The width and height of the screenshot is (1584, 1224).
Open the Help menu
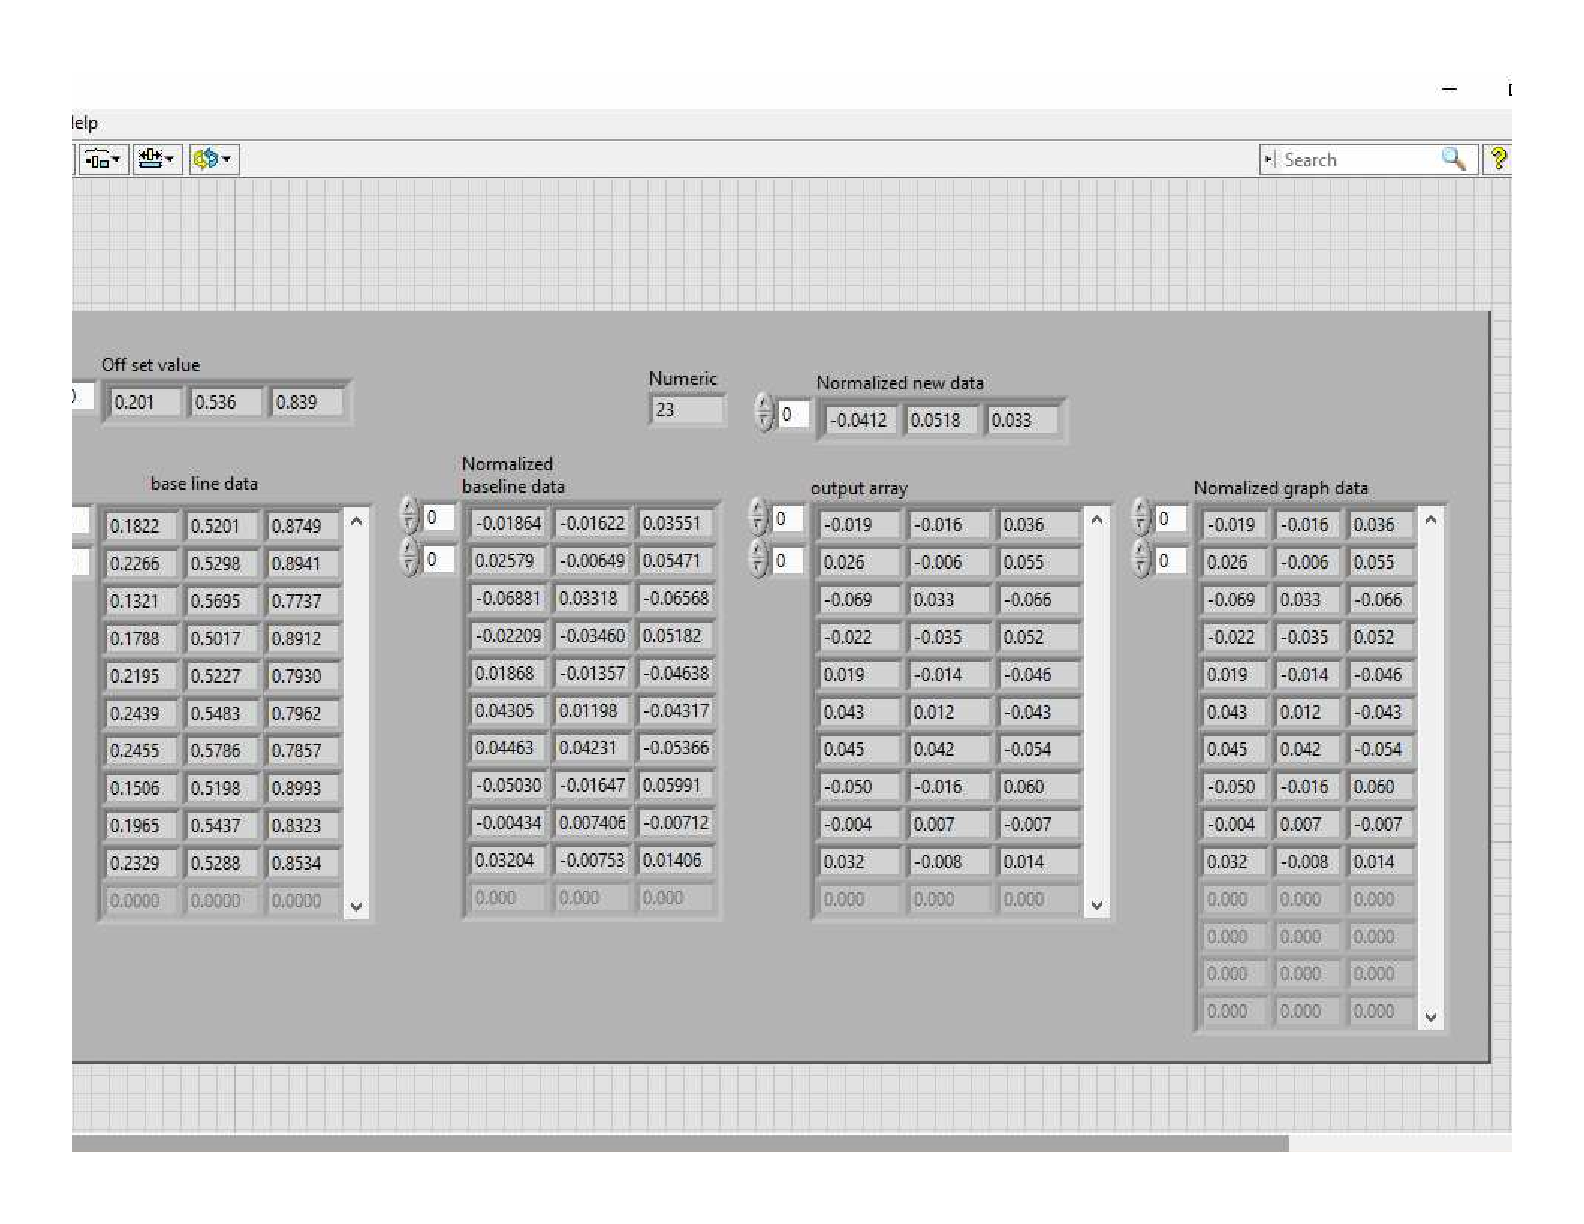(x=85, y=123)
